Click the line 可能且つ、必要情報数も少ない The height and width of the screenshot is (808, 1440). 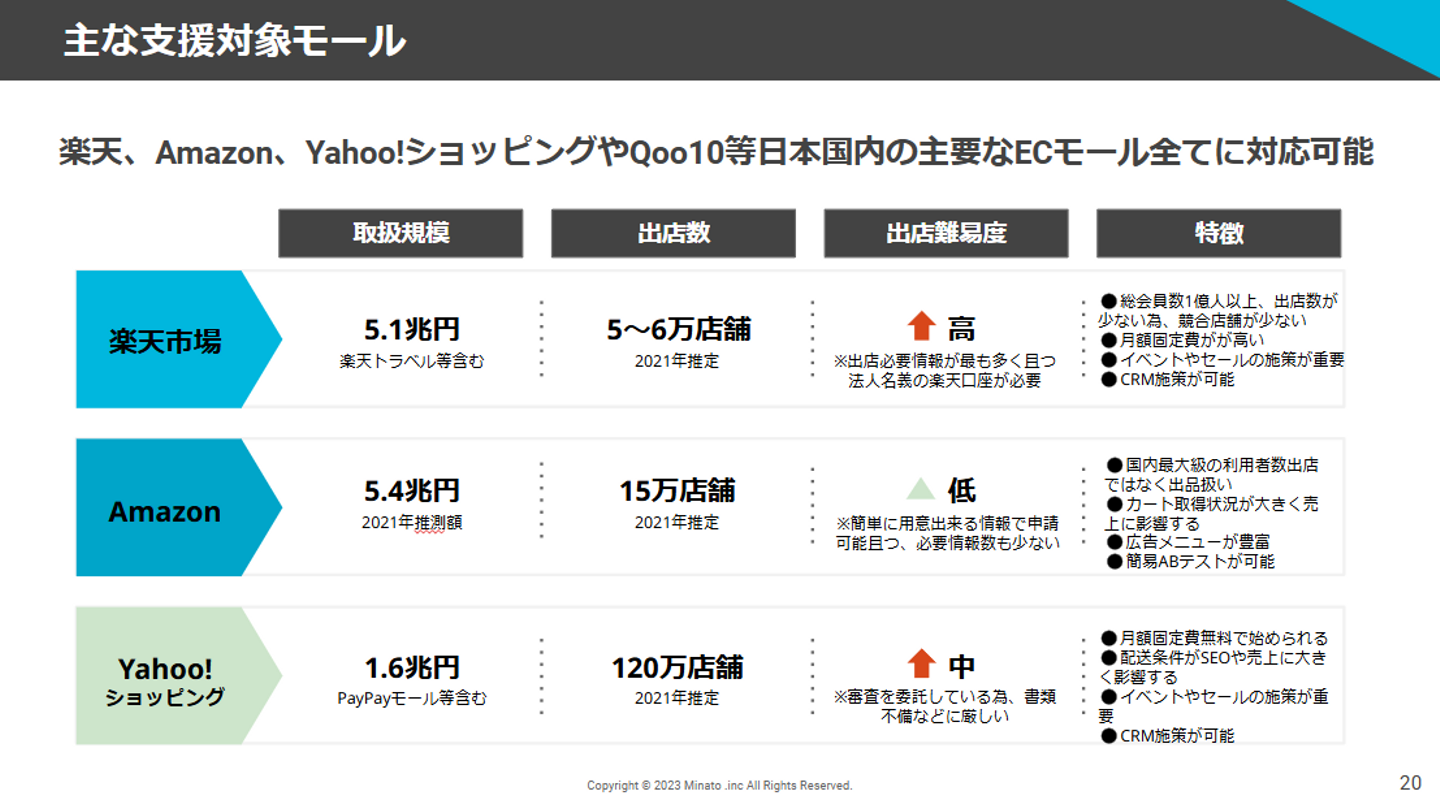(947, 543)
